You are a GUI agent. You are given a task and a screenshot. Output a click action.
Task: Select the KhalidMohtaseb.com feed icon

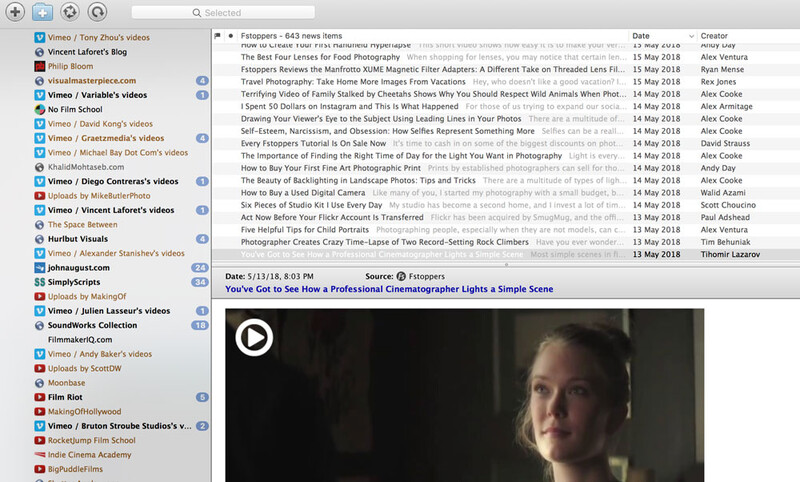(x=39, y=167)
